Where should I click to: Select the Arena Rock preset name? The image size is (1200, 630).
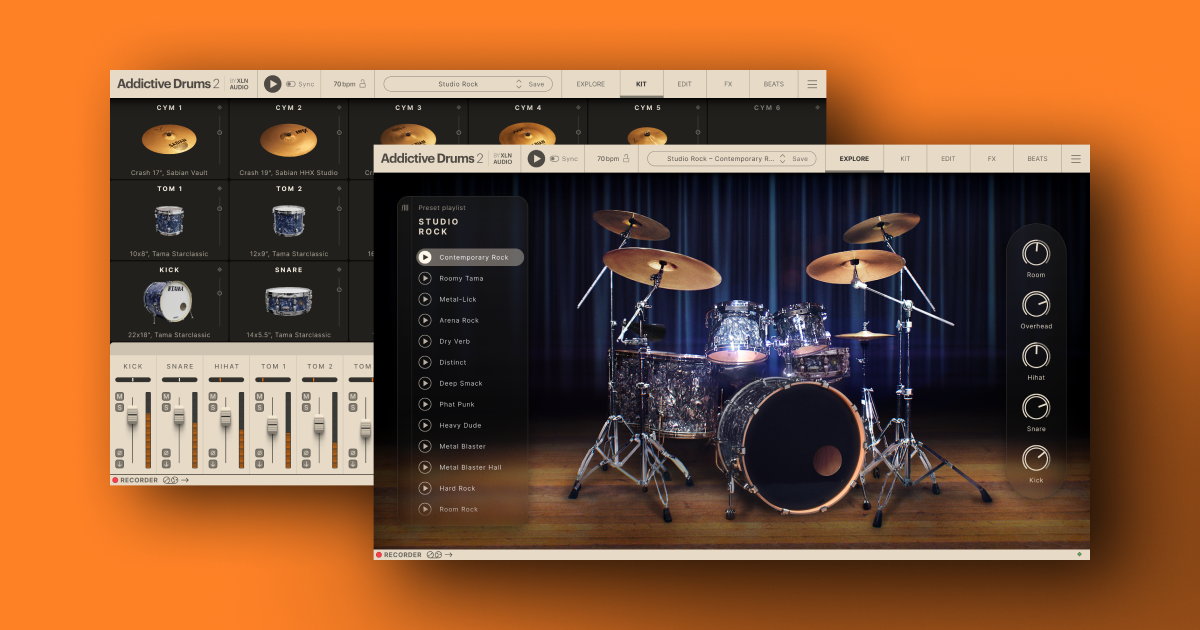[x=459, y=321]
